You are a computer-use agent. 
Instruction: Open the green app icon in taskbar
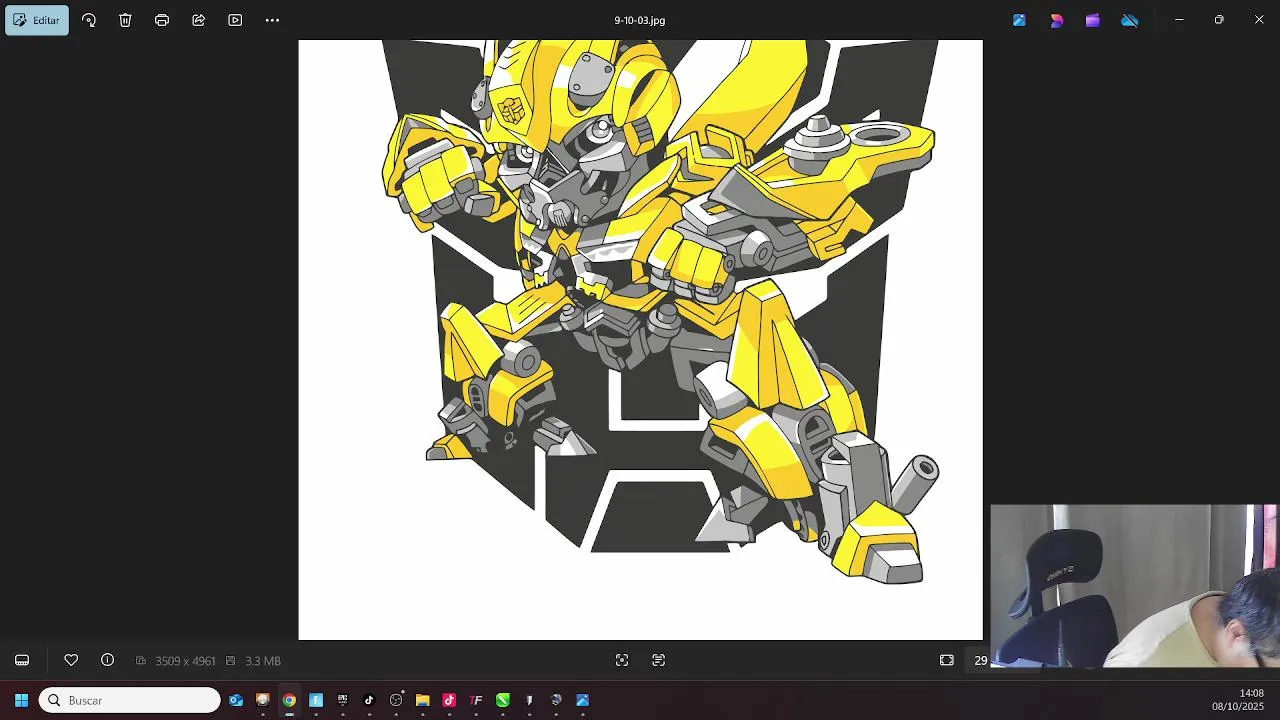pyautogui.click(x=503, y=700)
